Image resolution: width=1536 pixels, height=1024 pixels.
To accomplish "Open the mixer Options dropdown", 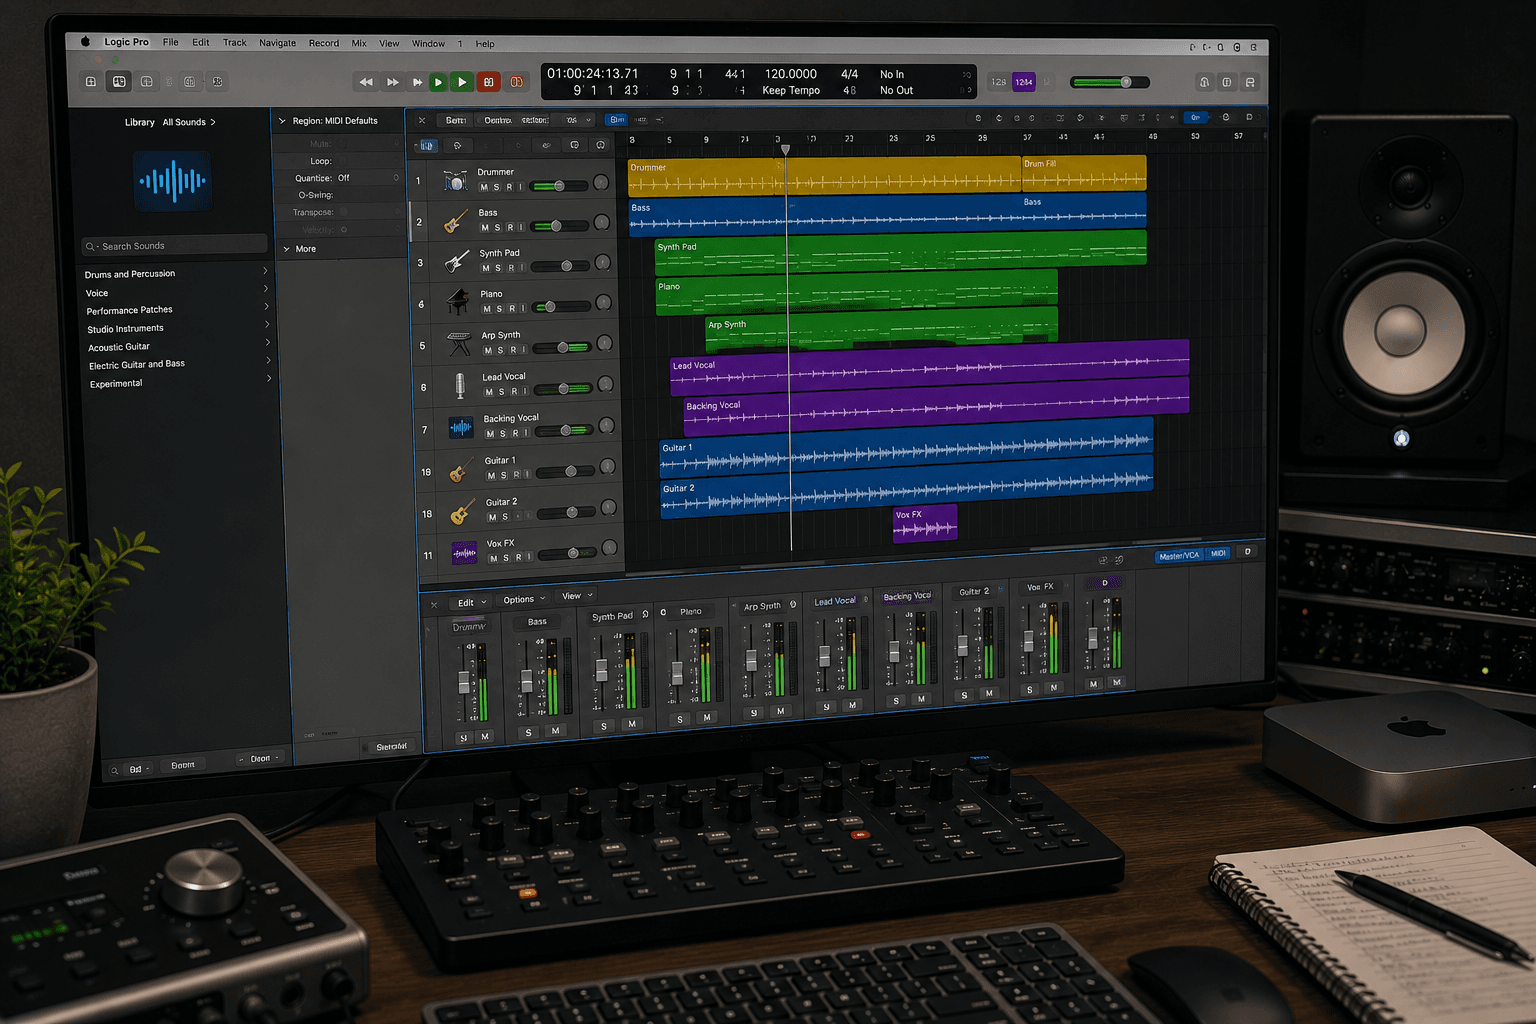I will coord(523,600).
